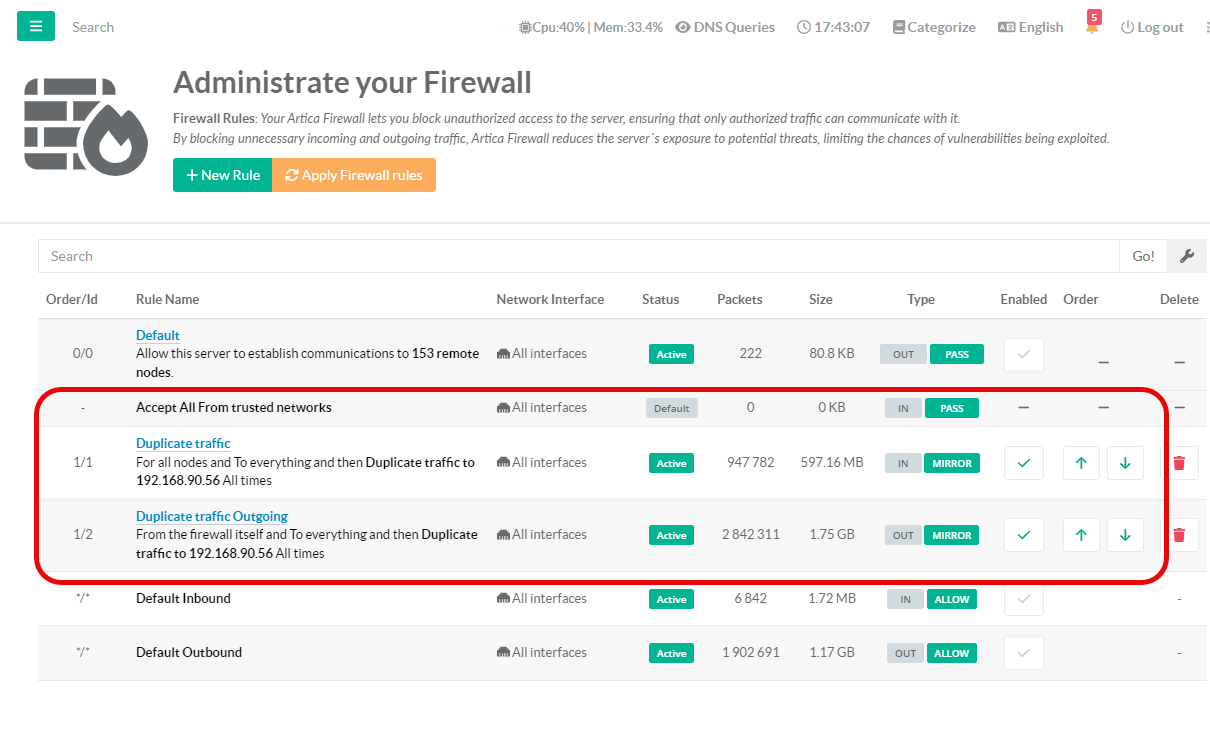Move Duplicate traffic rule up

point(1081,463)
